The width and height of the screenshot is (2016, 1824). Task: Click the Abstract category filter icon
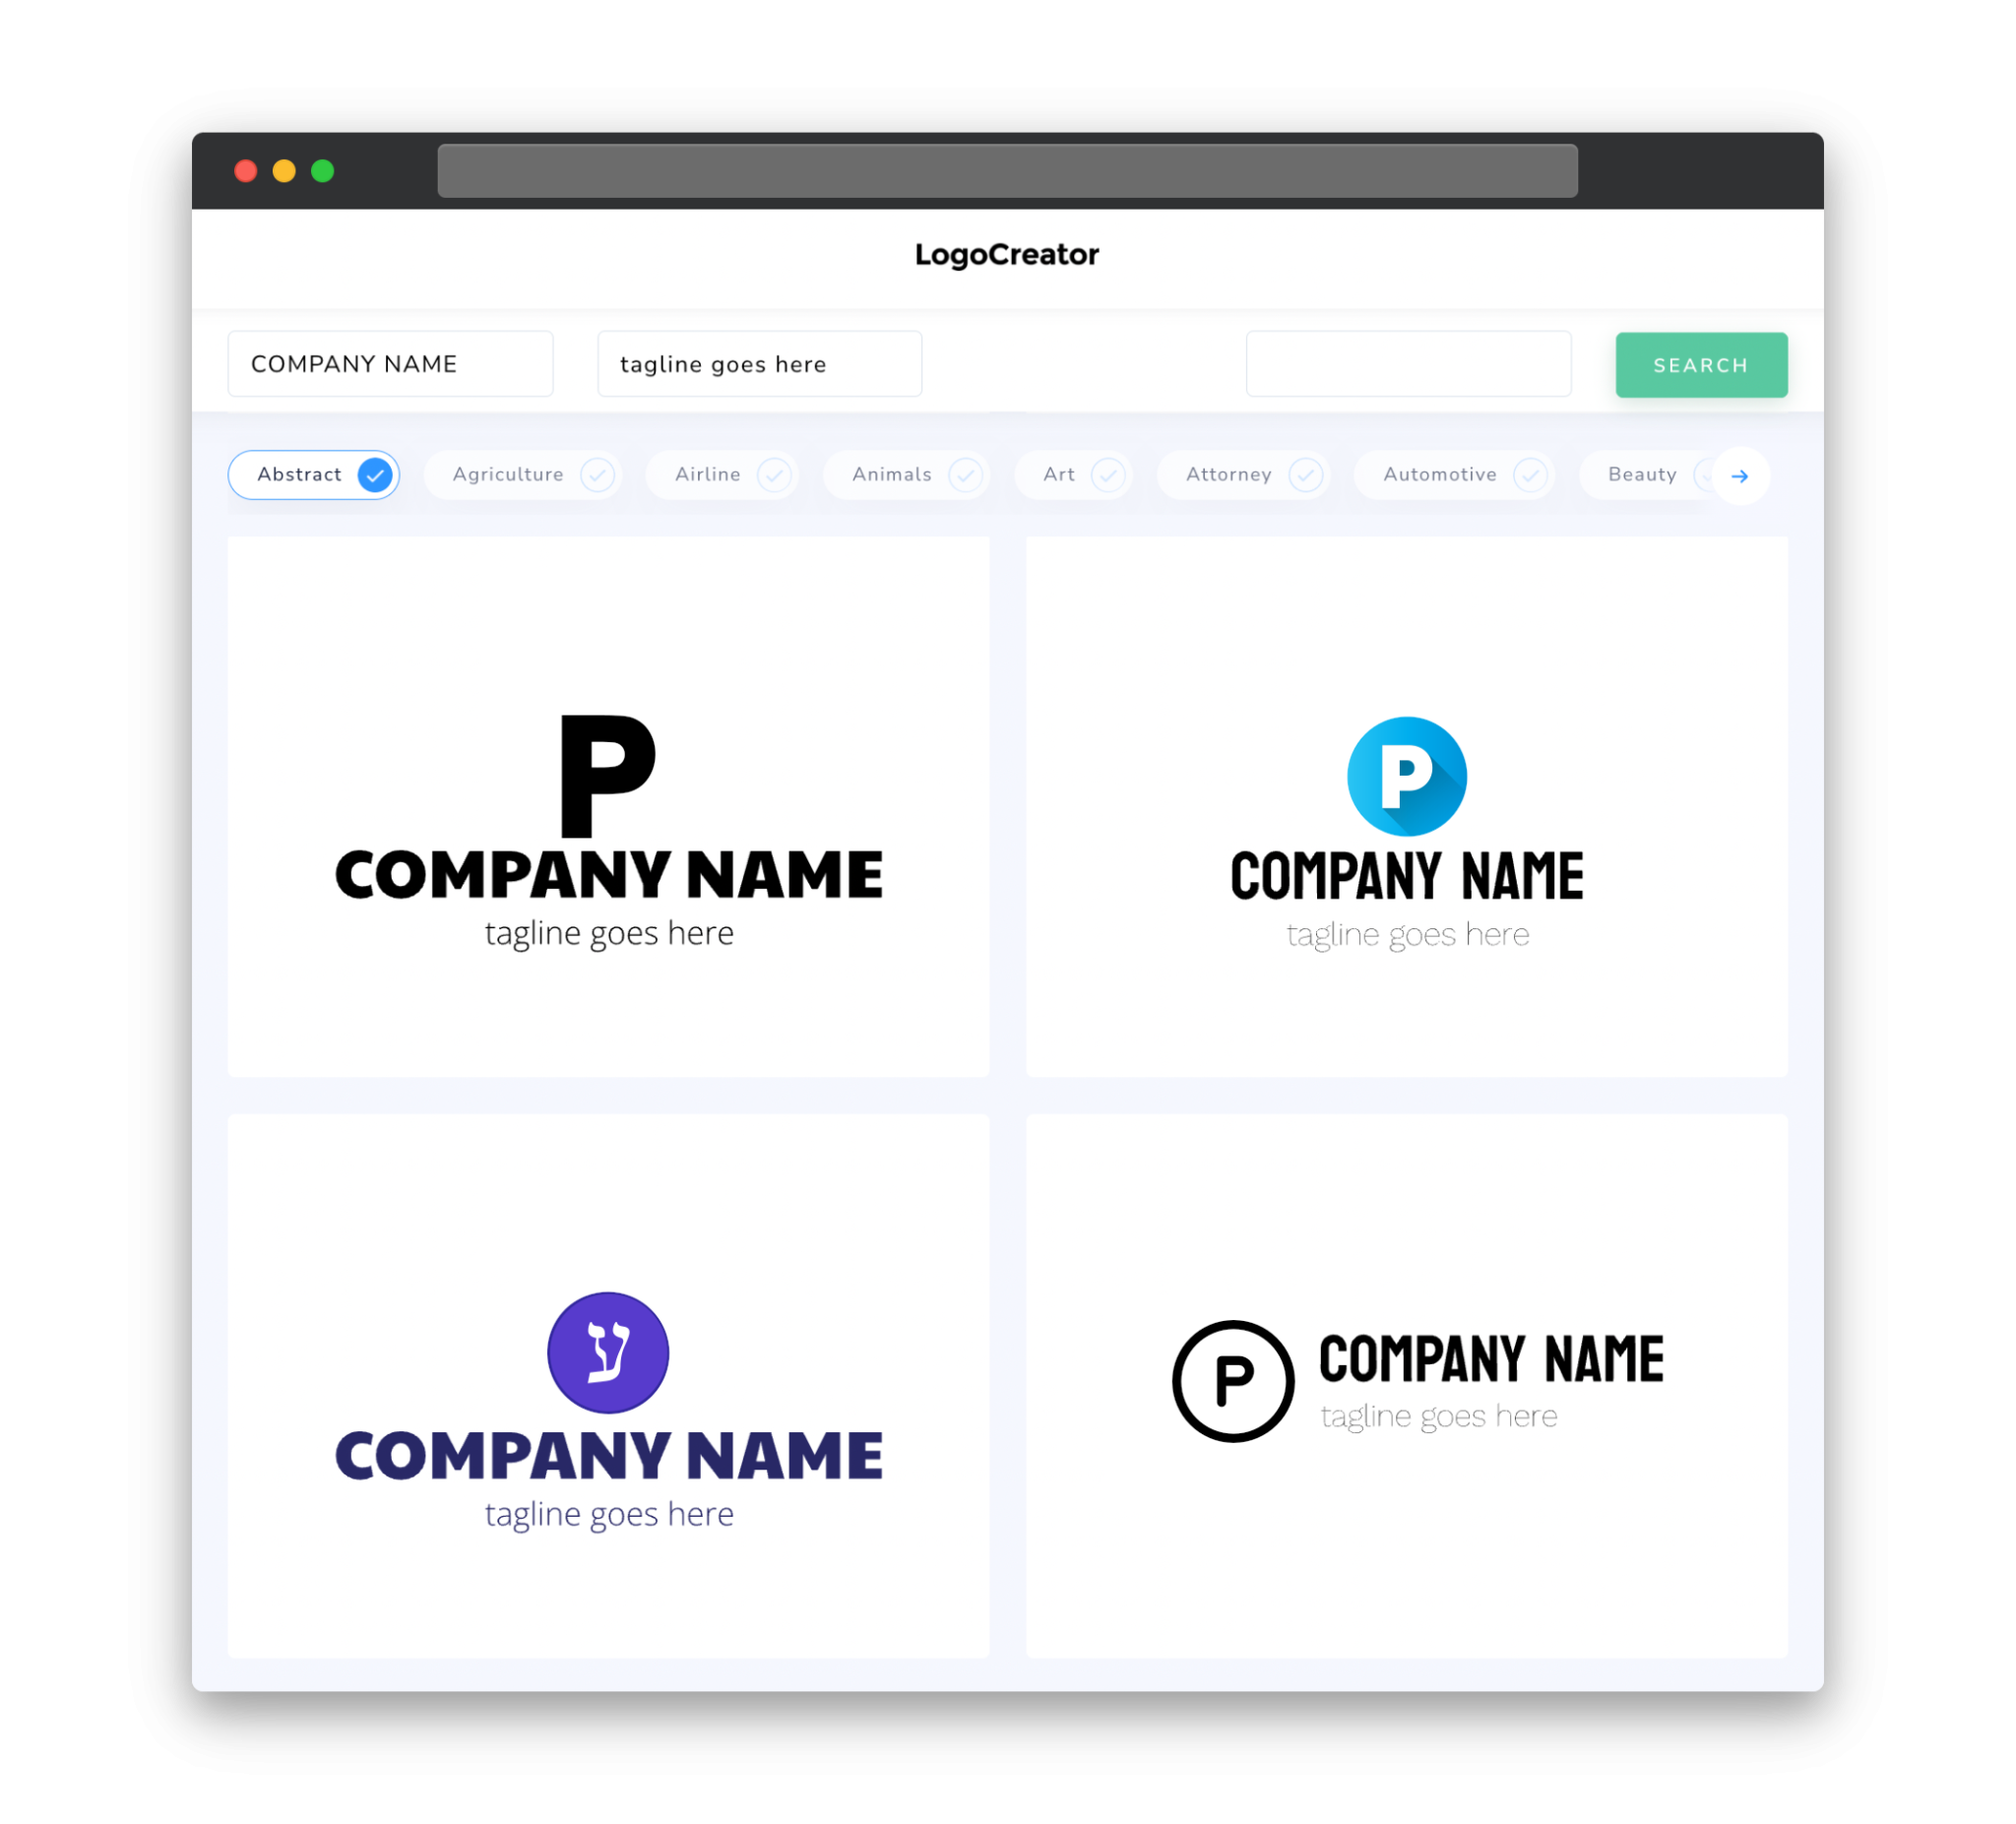pyautogui.click(x=372, y=474)
